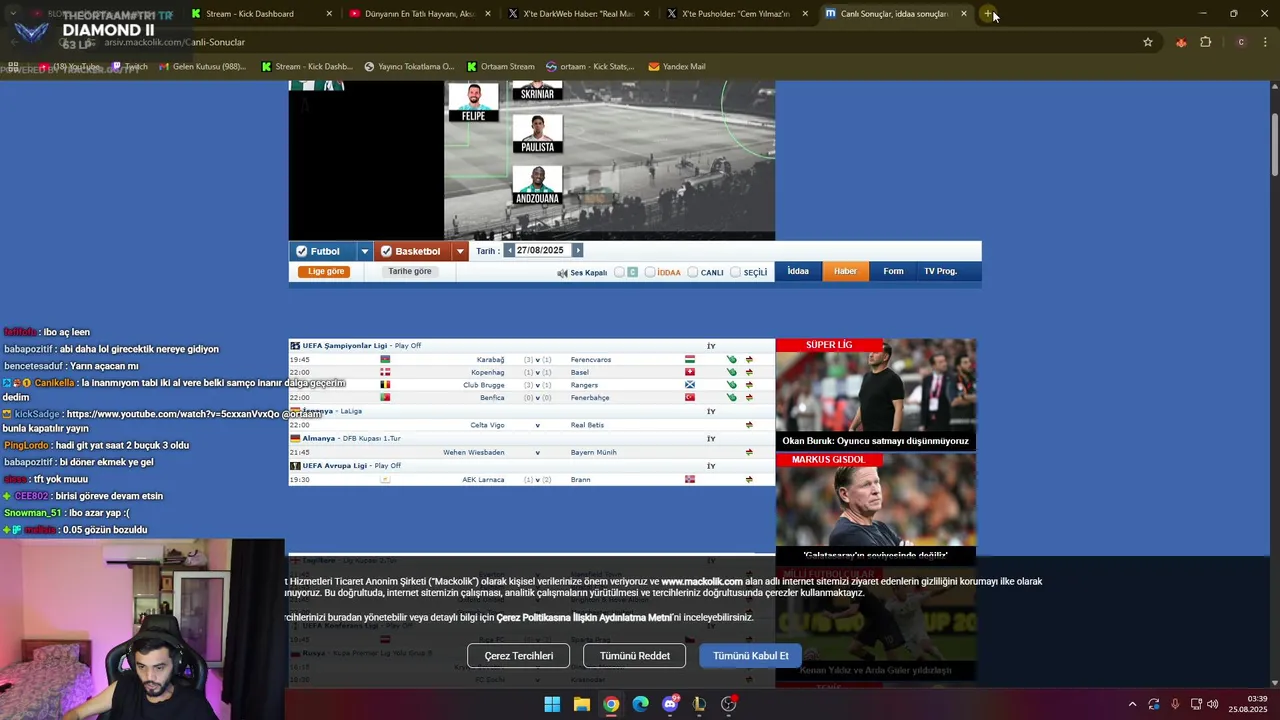1280x720 pixels.
Task: Open Google Chrome from the taskbar
Action: click(x=611, y=704)
